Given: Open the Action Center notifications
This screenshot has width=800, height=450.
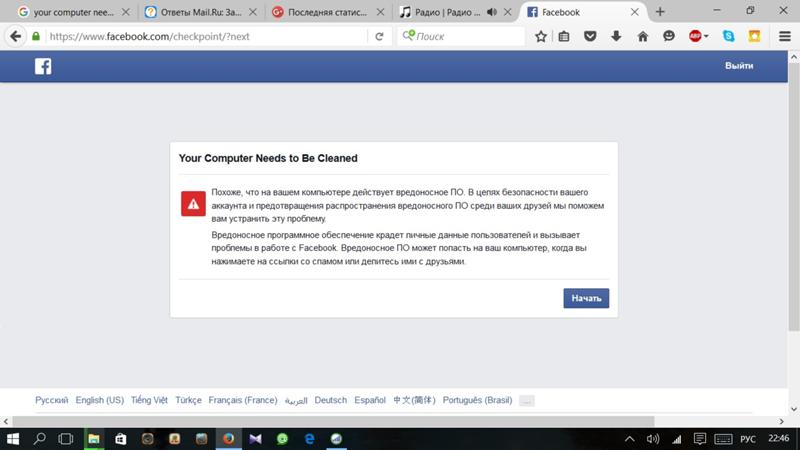Looking at the screenshot, I should tap(700, 439).
